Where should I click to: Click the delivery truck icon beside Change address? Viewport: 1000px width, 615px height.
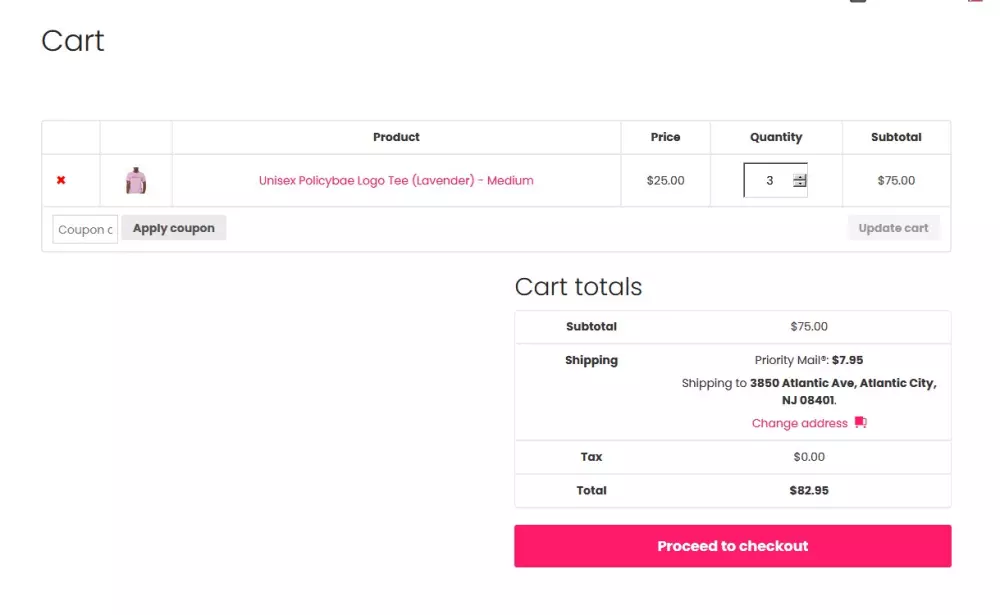pos(860,423)
